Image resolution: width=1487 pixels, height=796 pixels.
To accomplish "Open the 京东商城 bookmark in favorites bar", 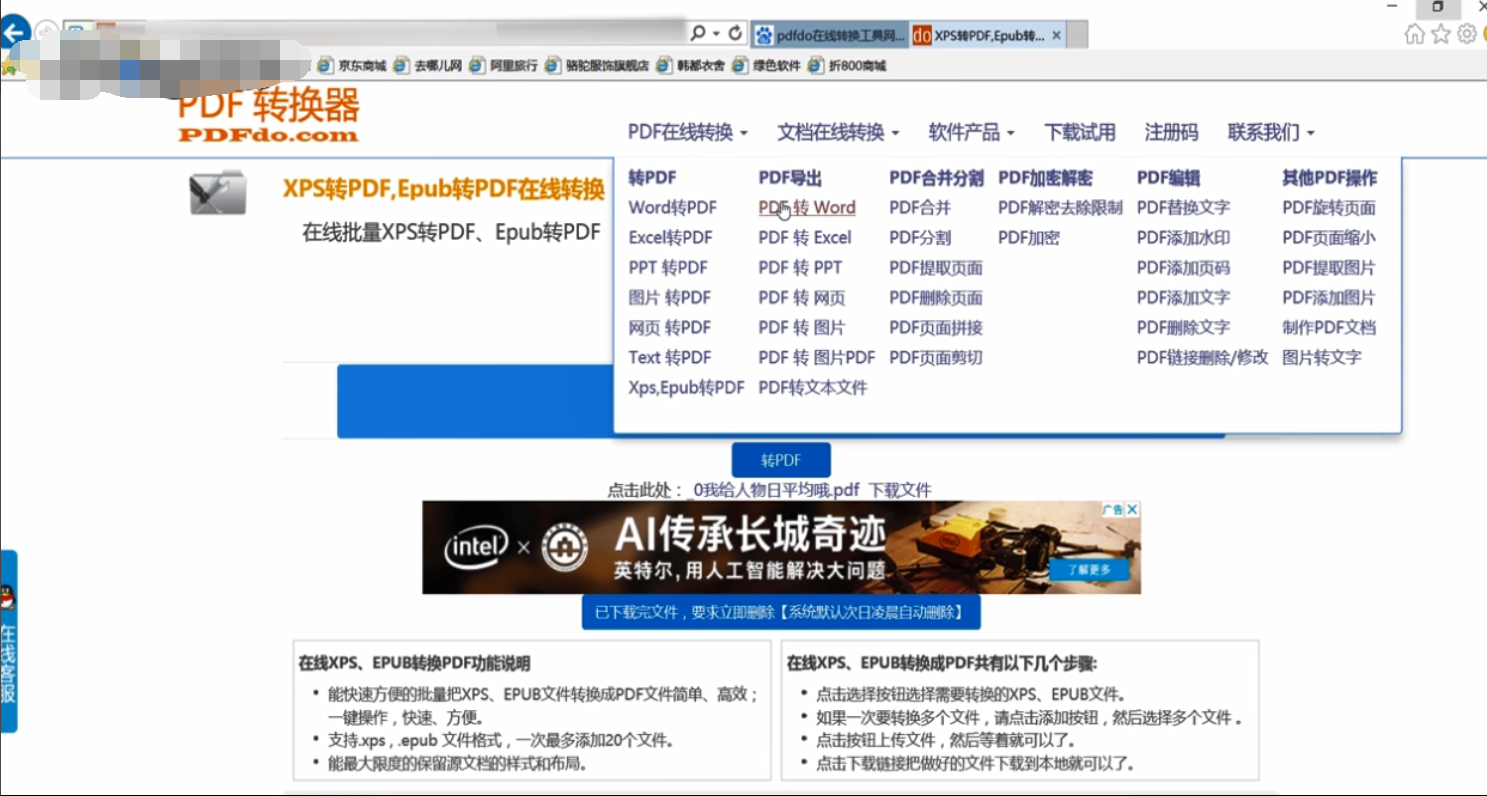I will 352,66.
